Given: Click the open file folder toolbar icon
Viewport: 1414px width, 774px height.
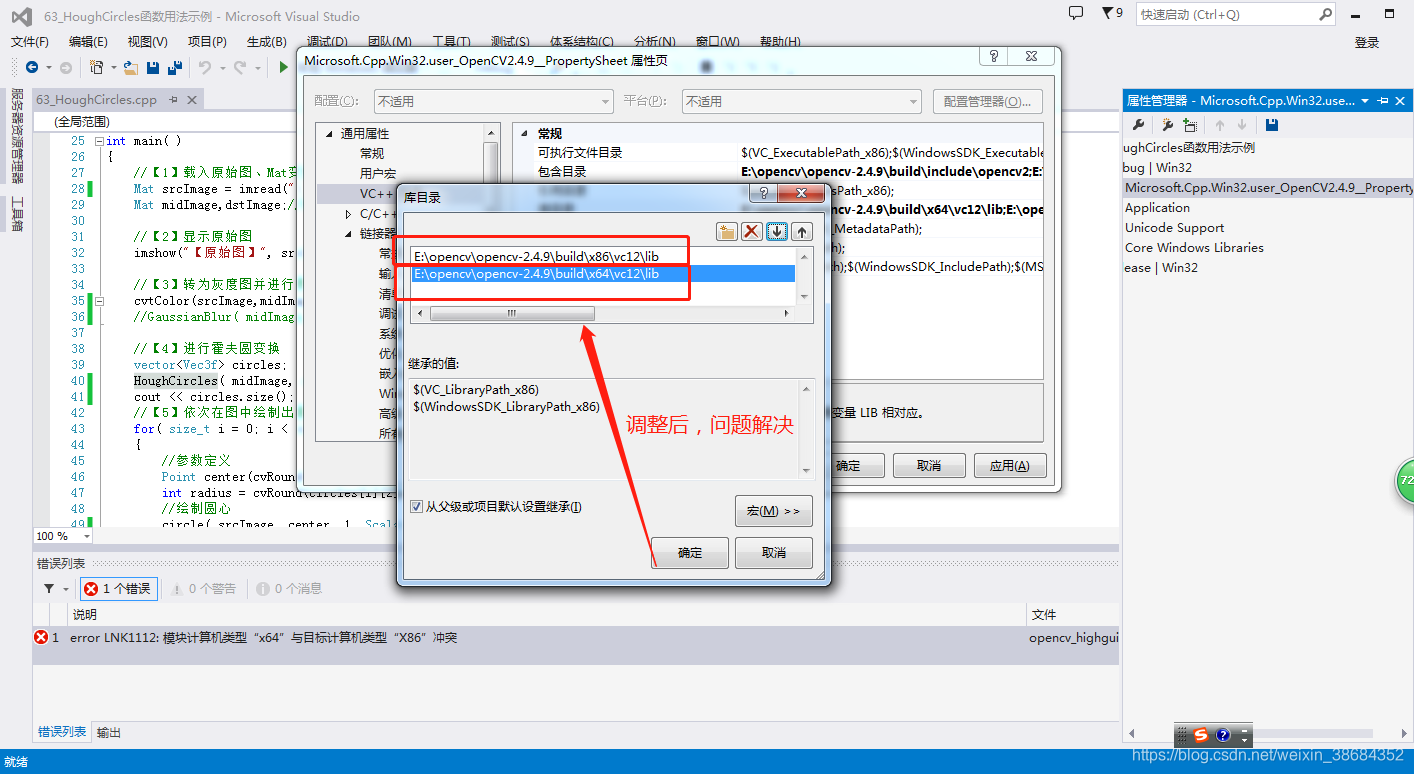Looking at the screenshot, I should (x=130, y=67).
